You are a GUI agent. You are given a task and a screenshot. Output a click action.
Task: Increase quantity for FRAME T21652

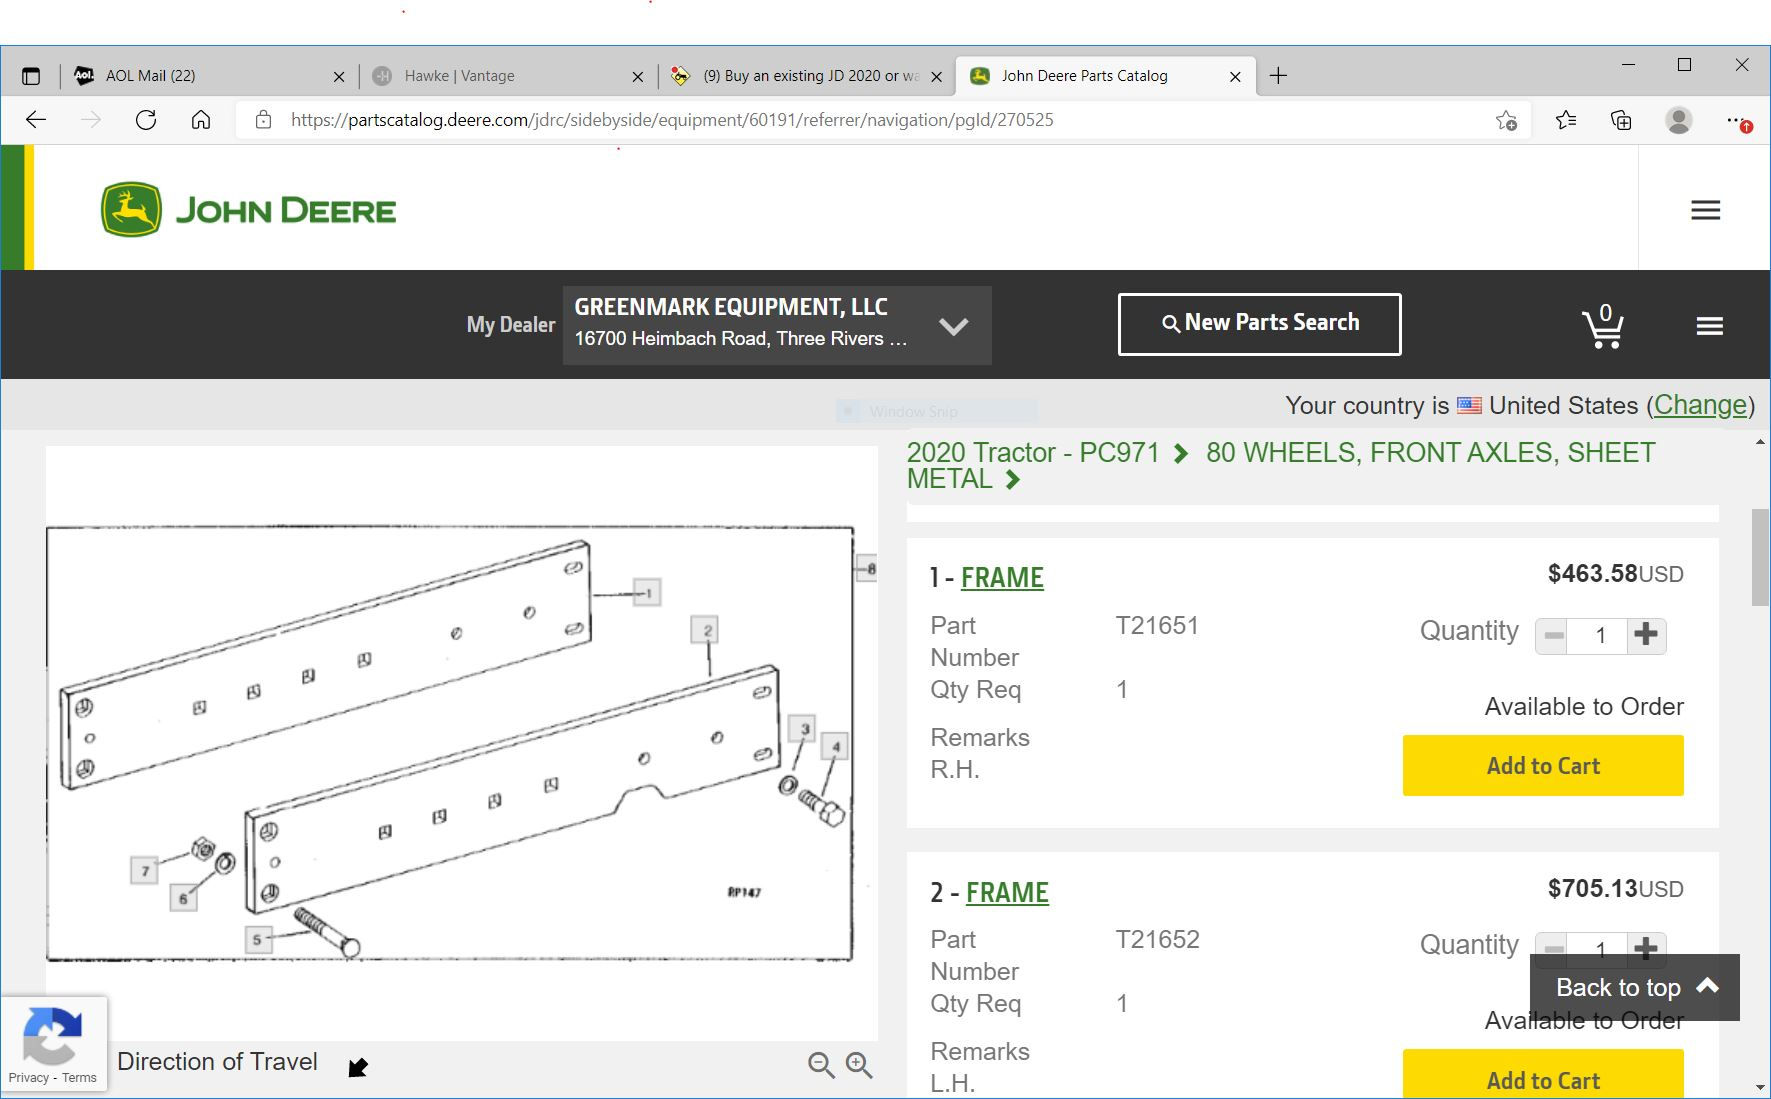point(1646,946)
